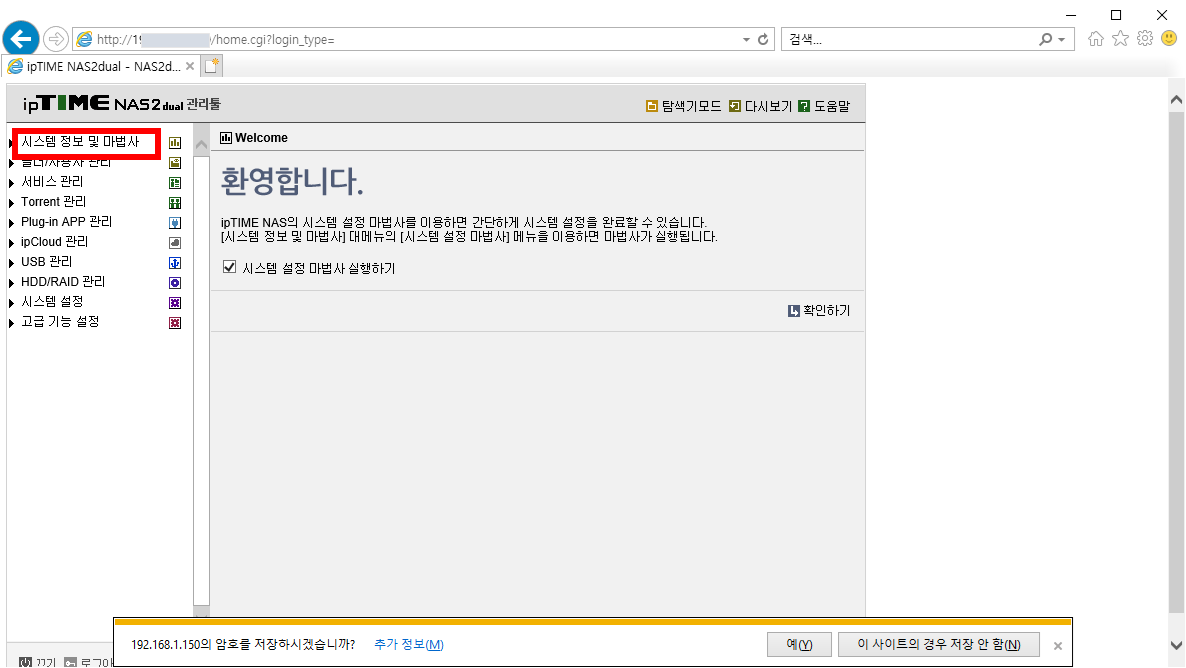Click the 시스템 정보 및 마법사 menu item
The image size is (1186, 668).
pyautogui.click(x=80, y=142)
